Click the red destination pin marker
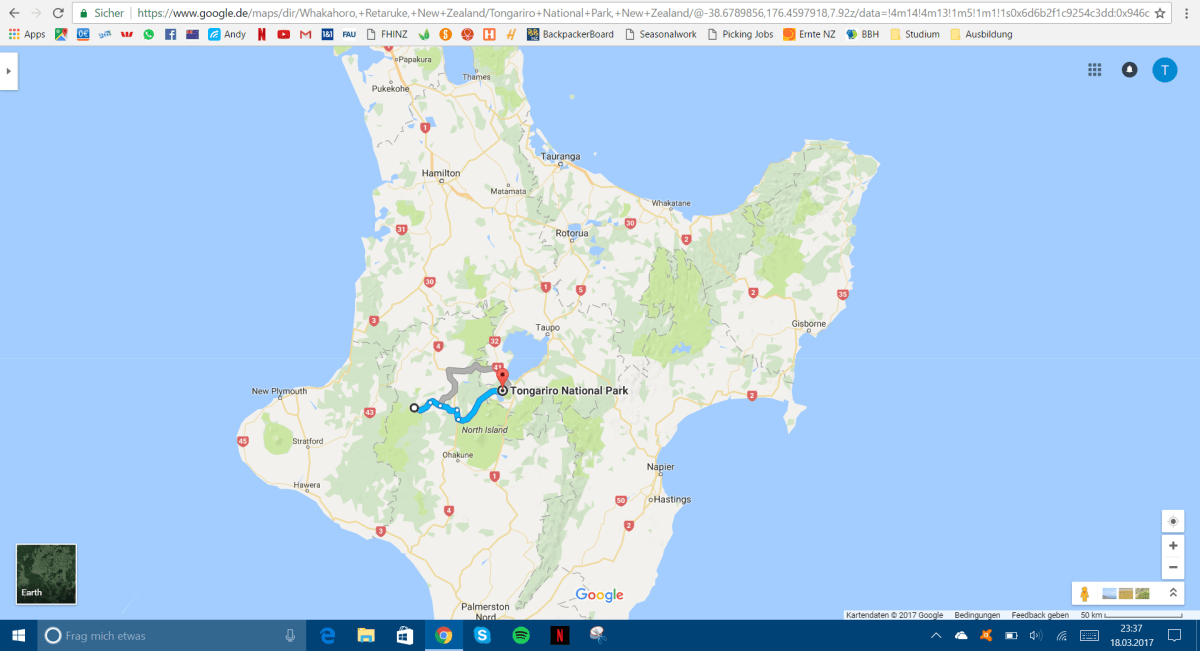Image resolution: width=1200 pixels, height=651 pixels. point(503,377)
